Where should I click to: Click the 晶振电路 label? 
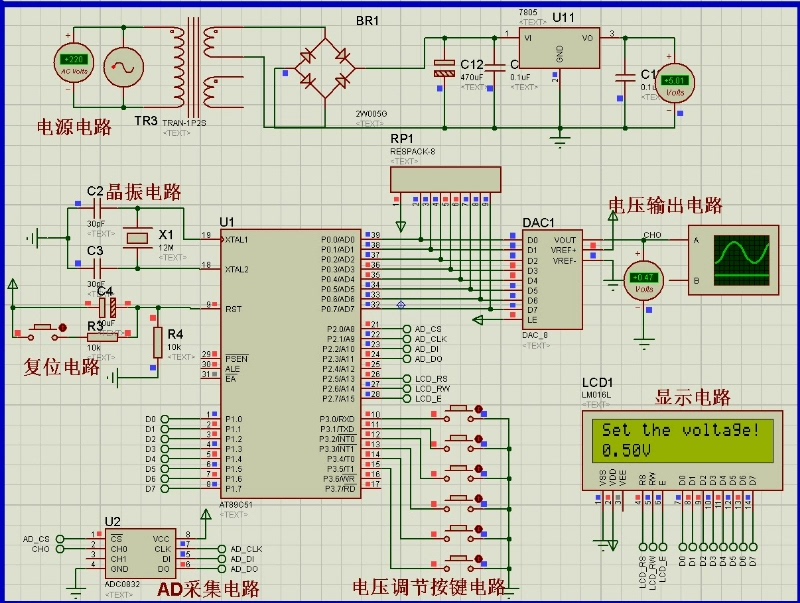click(x=143, y=192)
